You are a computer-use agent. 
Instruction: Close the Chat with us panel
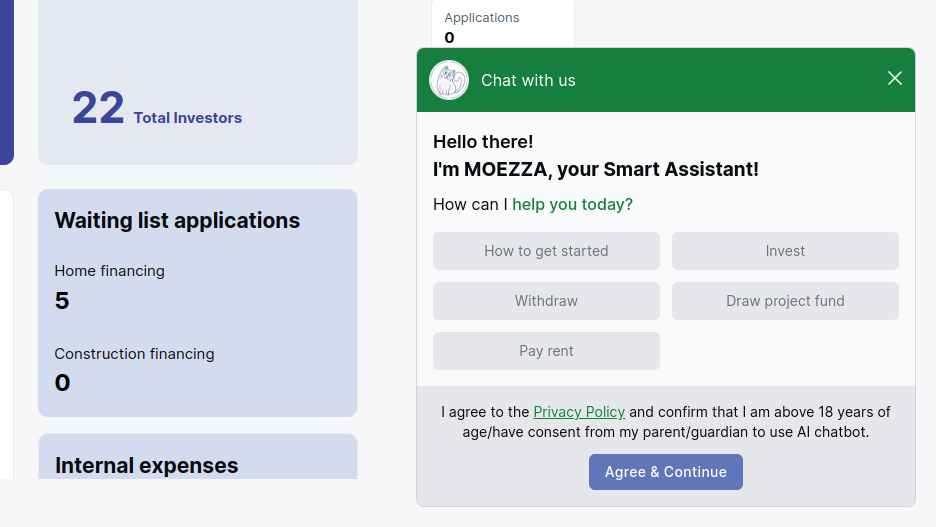(894, 78)
